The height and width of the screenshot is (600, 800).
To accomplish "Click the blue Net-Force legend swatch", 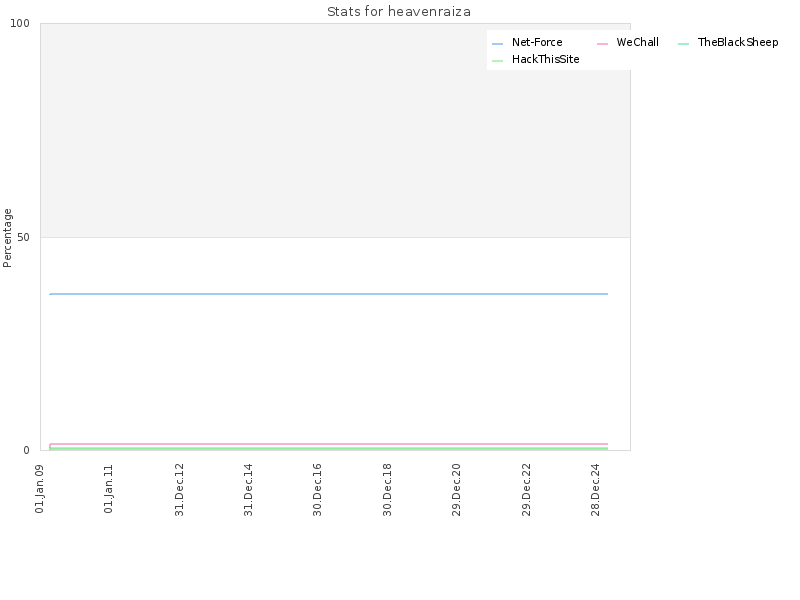I will [x=497, y=44].
